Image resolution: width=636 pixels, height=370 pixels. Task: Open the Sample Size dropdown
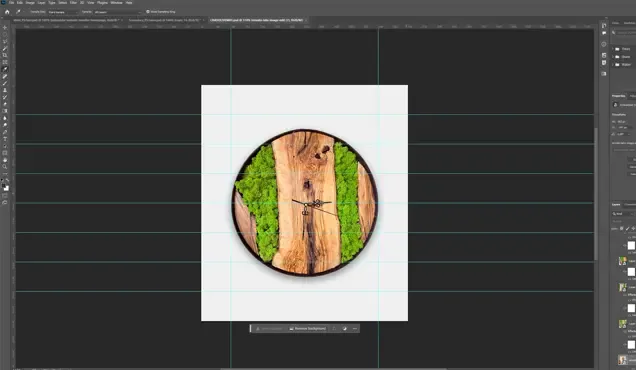tap(63, 12)
